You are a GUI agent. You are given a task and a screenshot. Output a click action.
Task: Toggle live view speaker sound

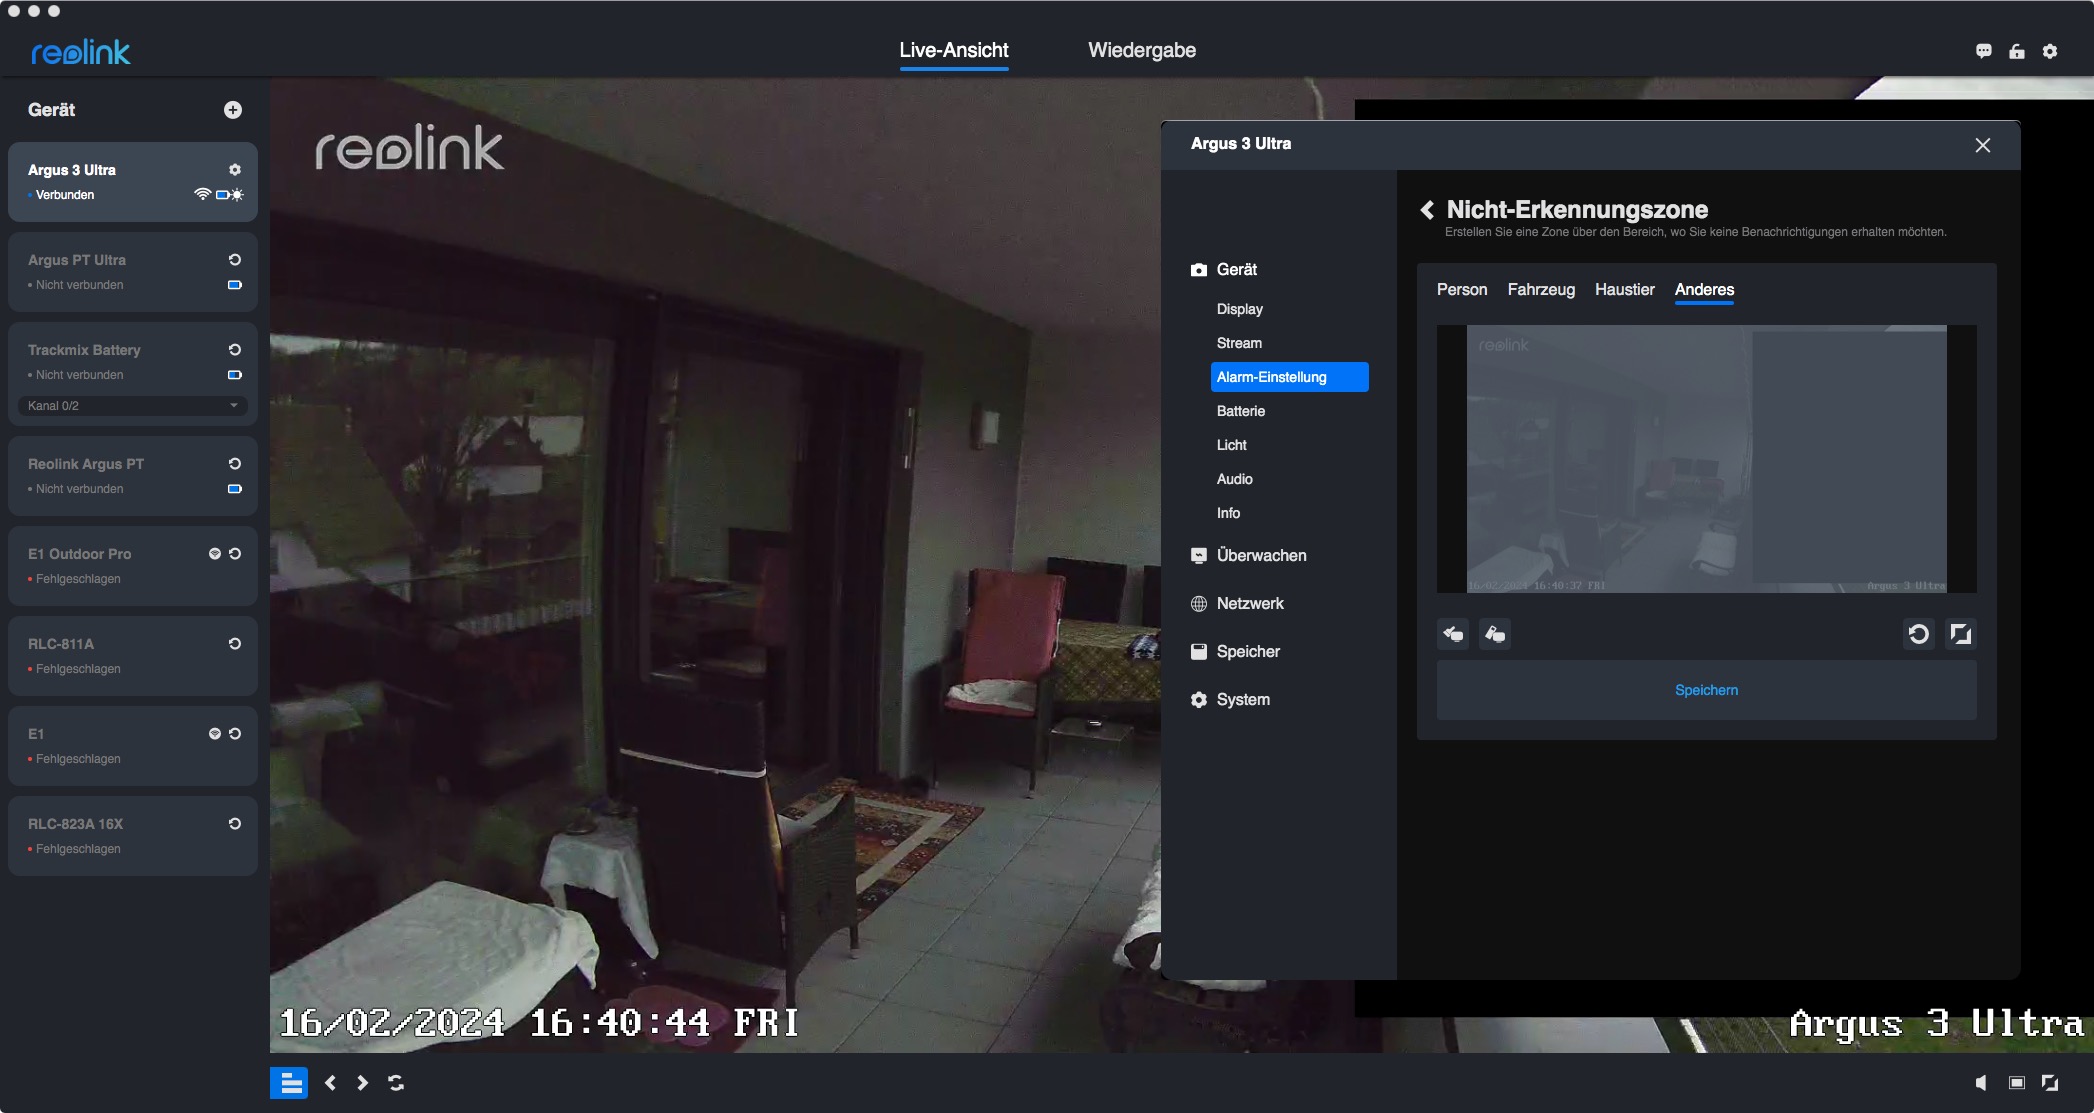click(x=1981, y=1083)
